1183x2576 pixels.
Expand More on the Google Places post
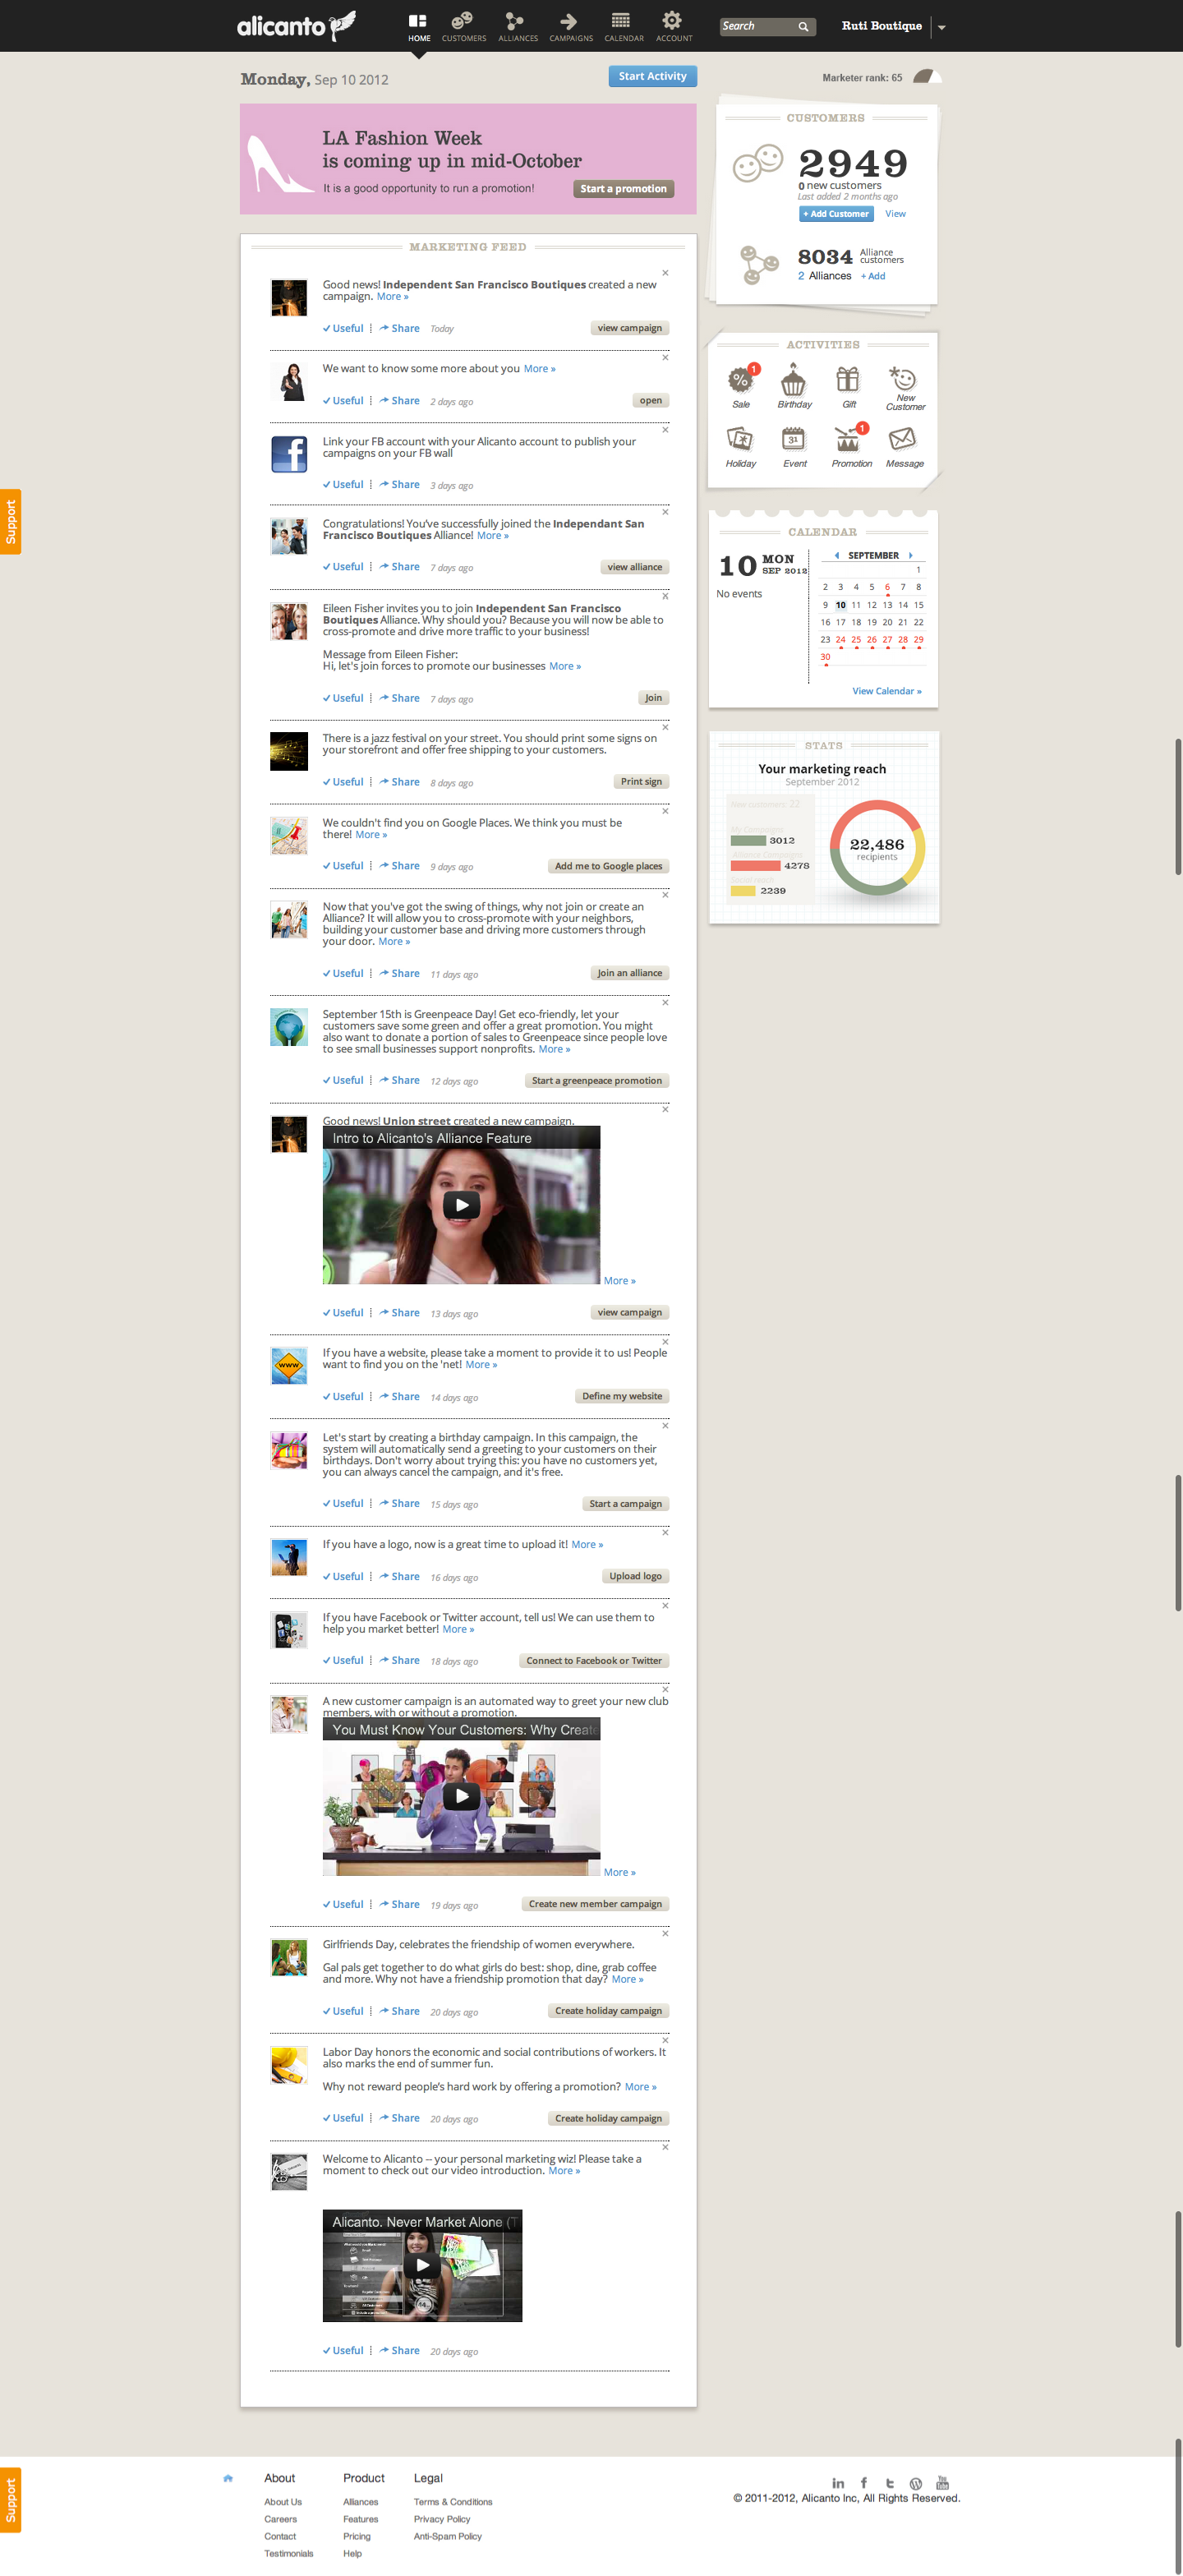tap(371, 835)
